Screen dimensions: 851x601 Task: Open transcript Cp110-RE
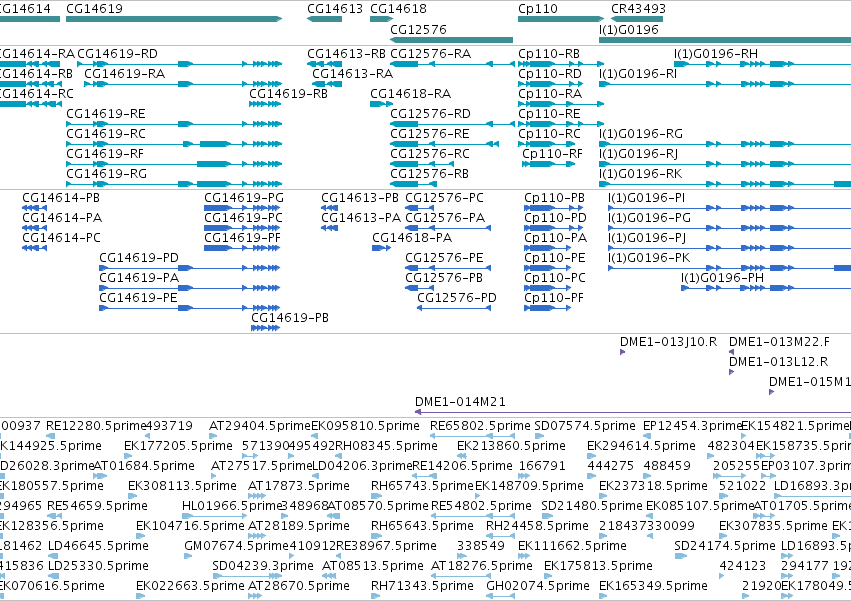pos(549,114)
